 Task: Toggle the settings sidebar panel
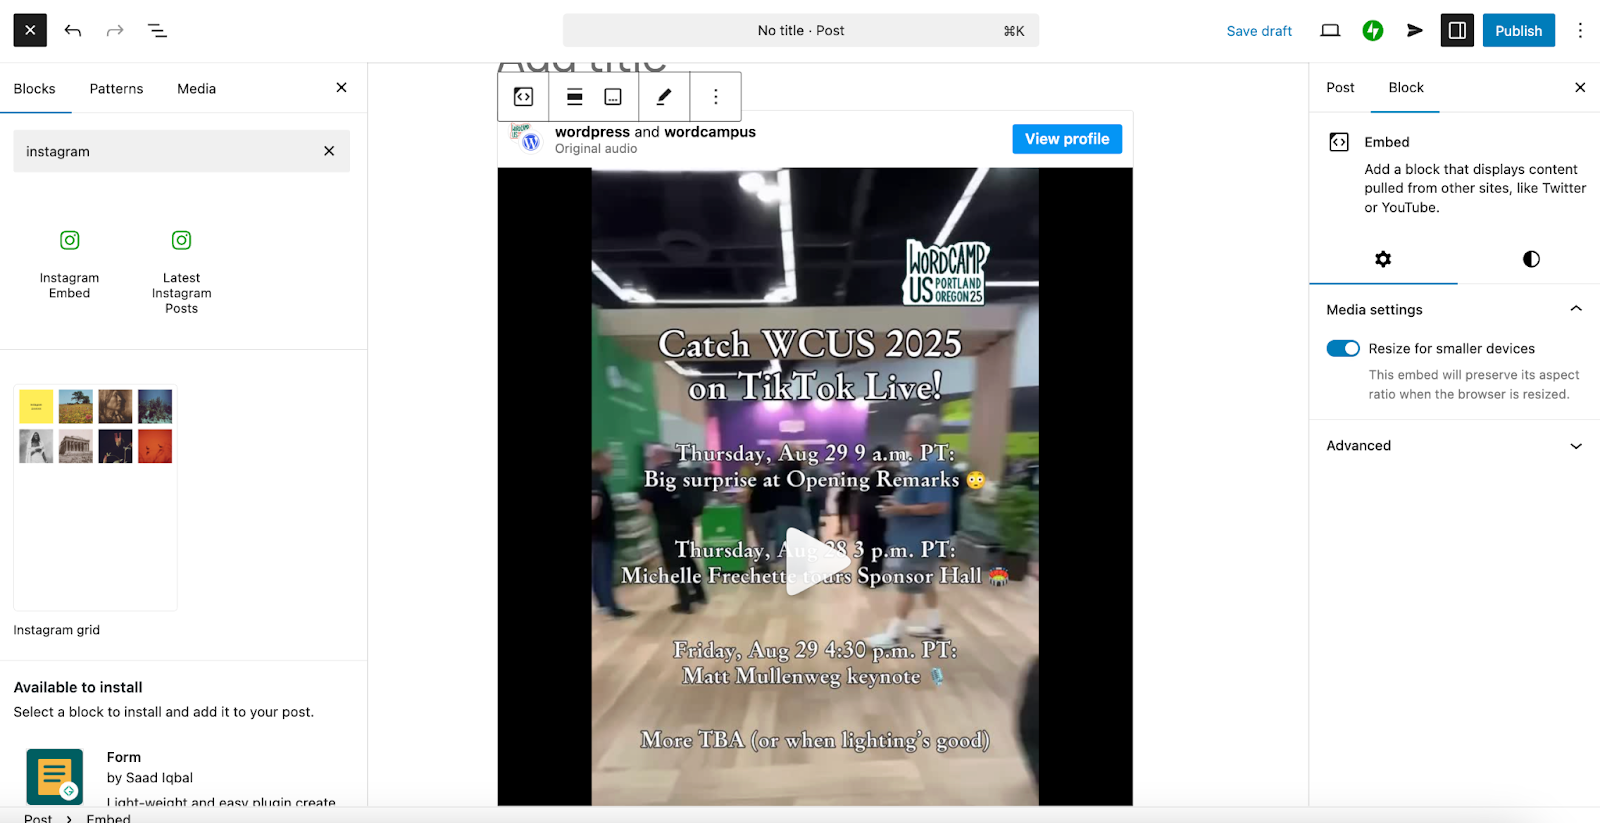(x=1457, y=30)
